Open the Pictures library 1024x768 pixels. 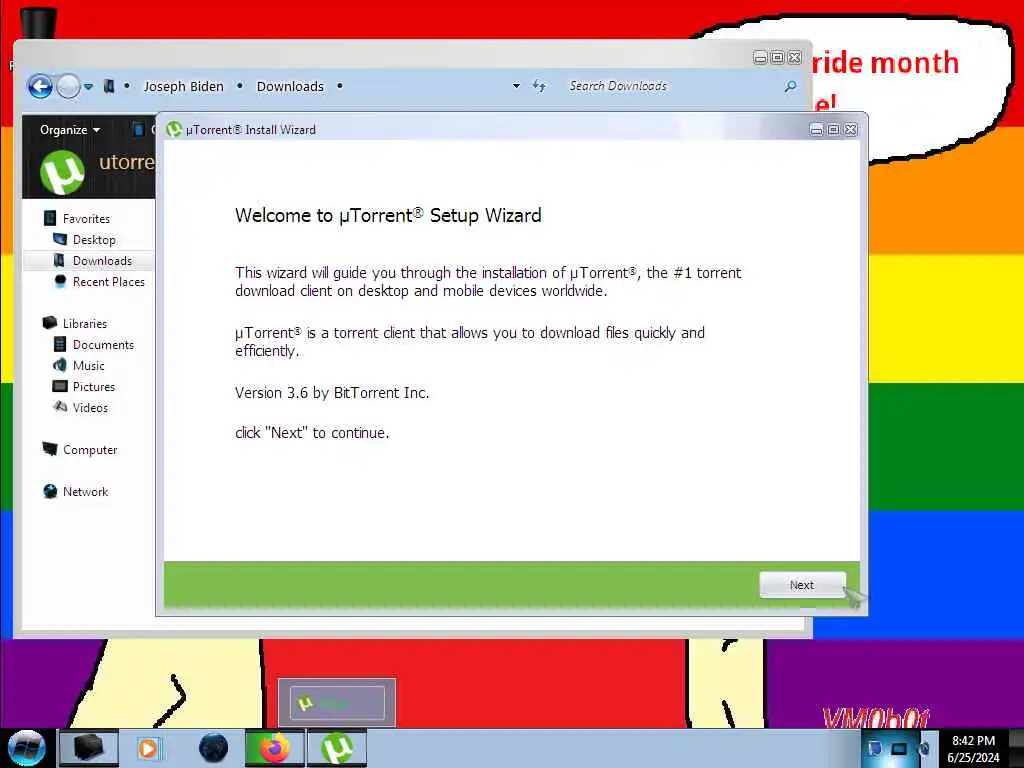(94, 387)
